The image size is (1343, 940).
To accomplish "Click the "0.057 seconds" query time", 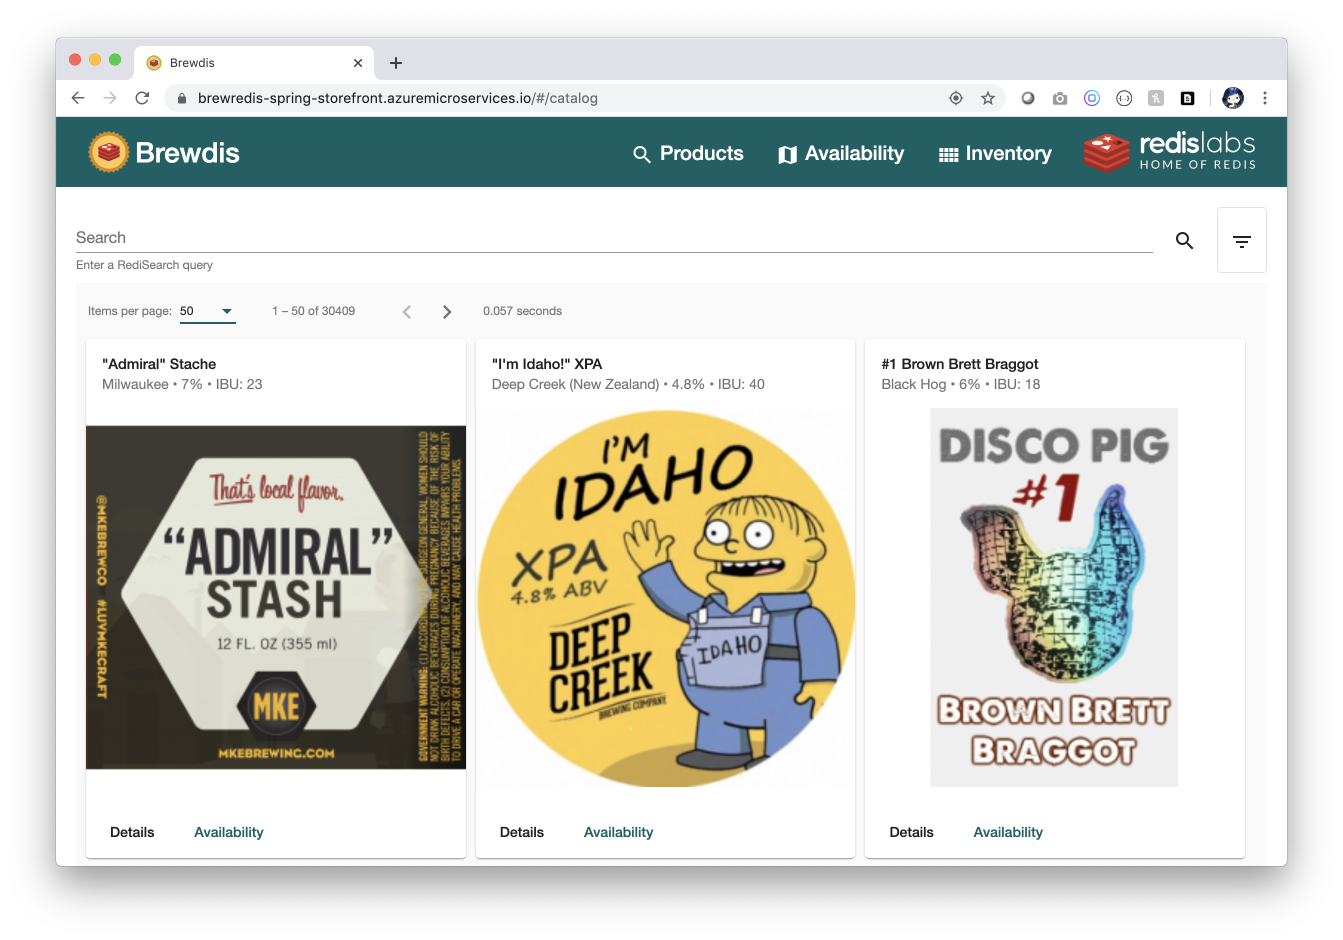I will 522,311.
